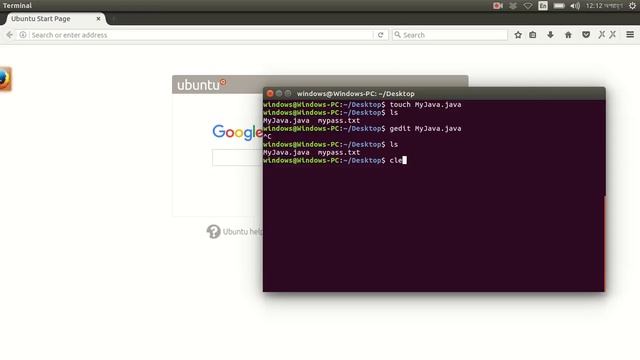Open the Ubuntu help link
Image resolution: width=640 pixels, height=360 pixels.
235,231
